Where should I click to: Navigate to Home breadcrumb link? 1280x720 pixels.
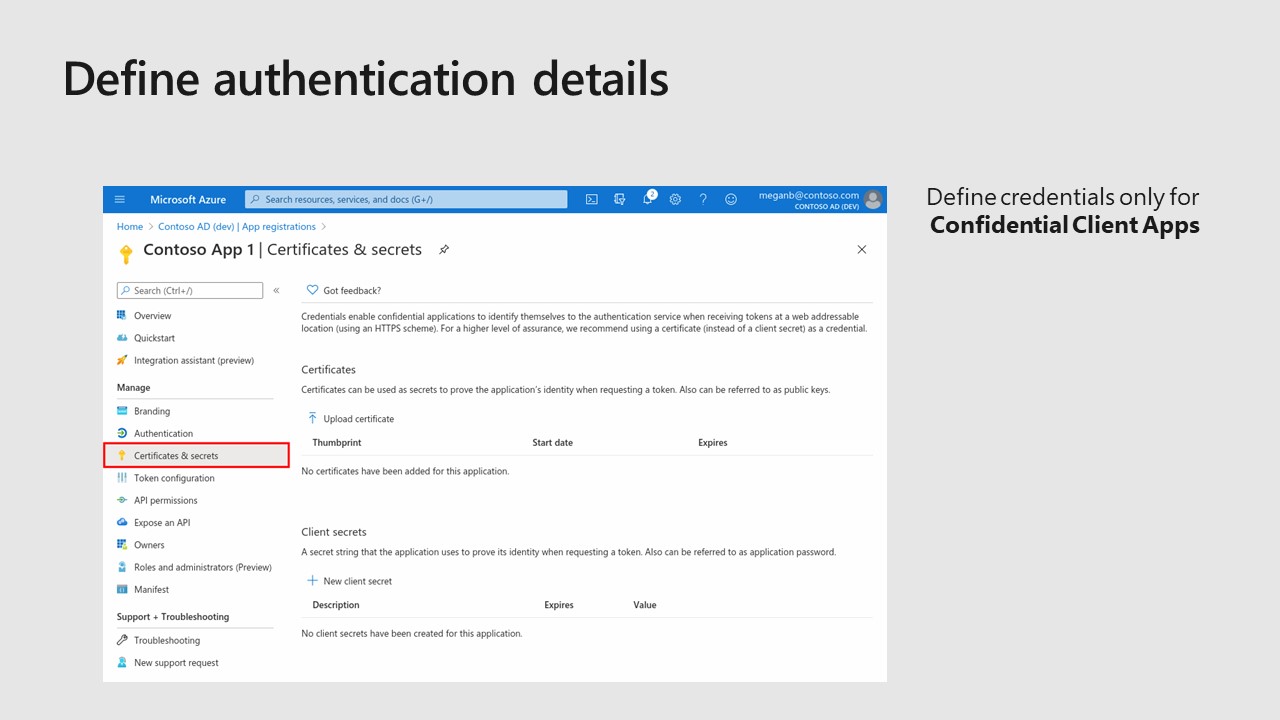[x=130, y=227]
